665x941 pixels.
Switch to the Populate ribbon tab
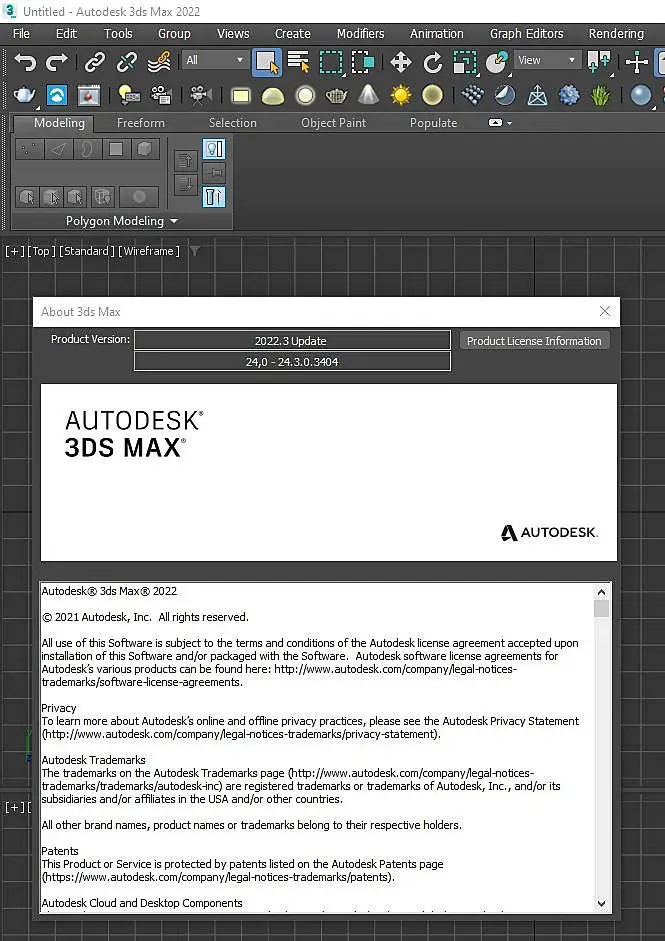coord(433,123)
